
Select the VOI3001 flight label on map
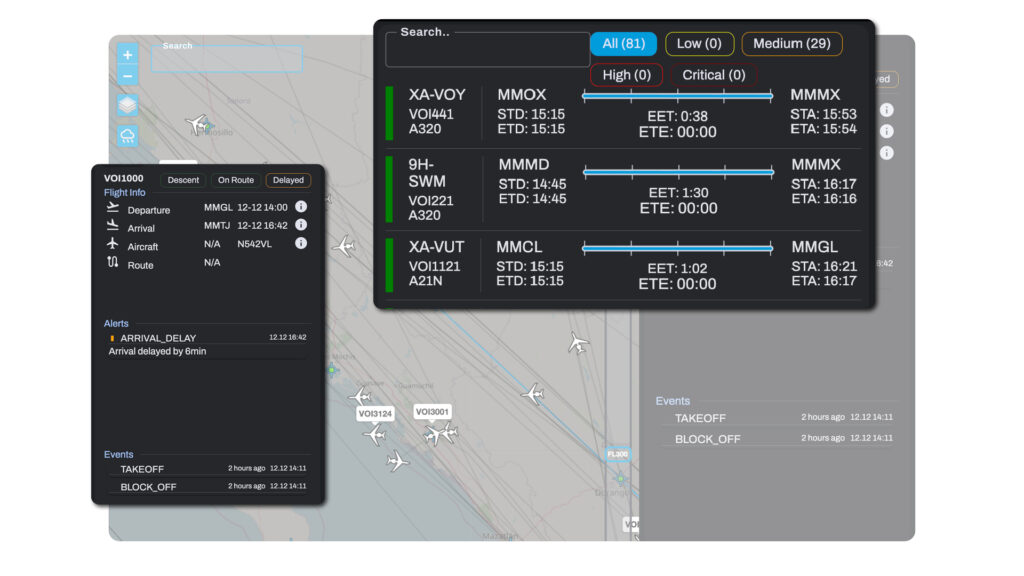[433, 411]
